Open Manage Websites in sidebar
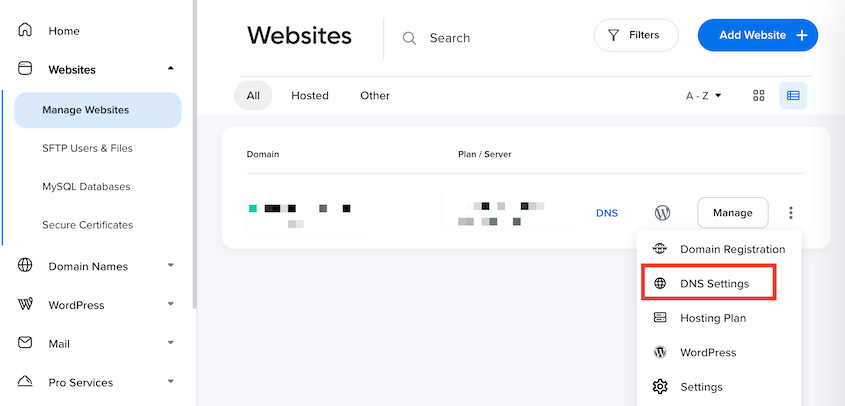 (98, 110)
